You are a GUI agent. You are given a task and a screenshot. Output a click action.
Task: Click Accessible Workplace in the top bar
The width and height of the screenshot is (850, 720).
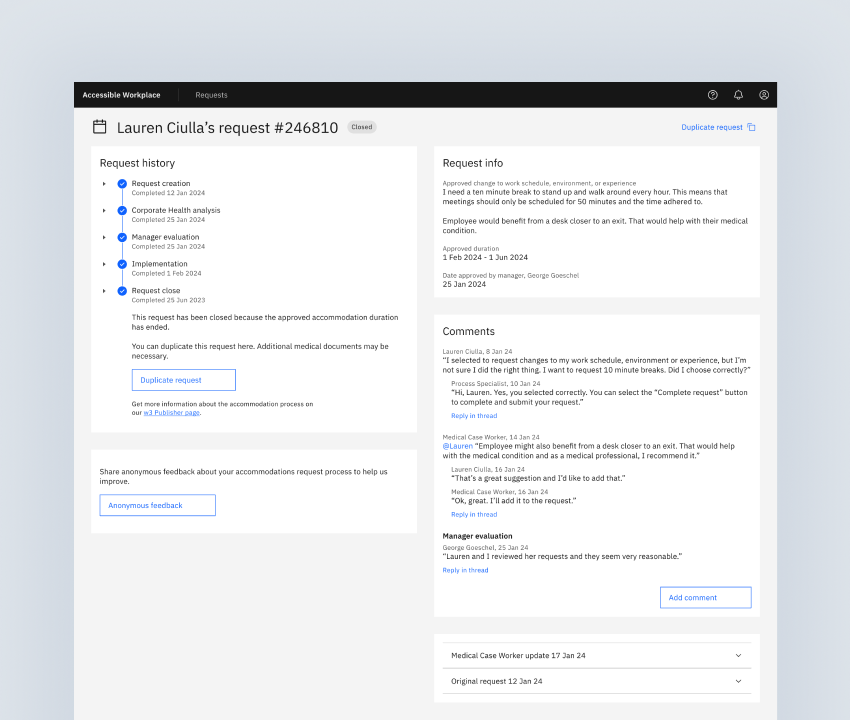pyautogui.click(x=121, y=94)
